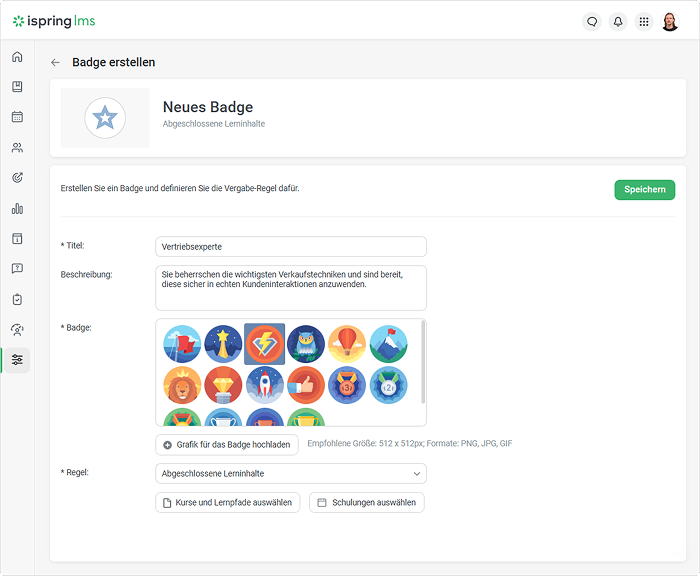The width and height of the screenshot is (700, 576).
Task: Select the thumbs up badge
Action: click(306, 385)
